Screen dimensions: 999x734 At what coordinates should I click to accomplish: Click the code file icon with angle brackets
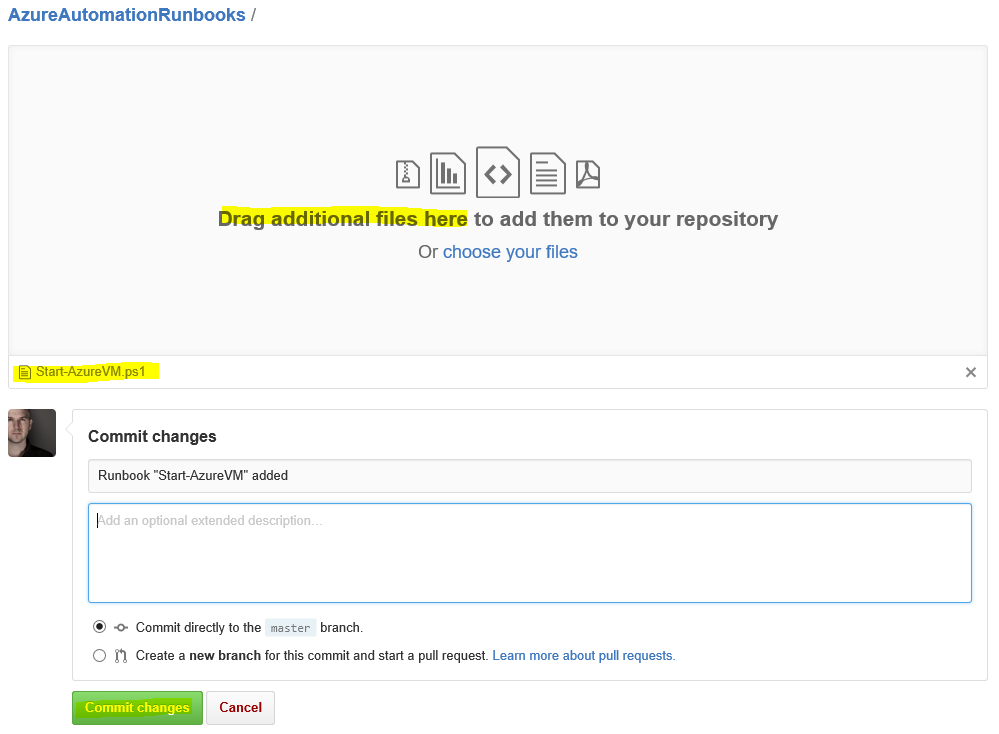pyautogui.click(x=498, y=173)
